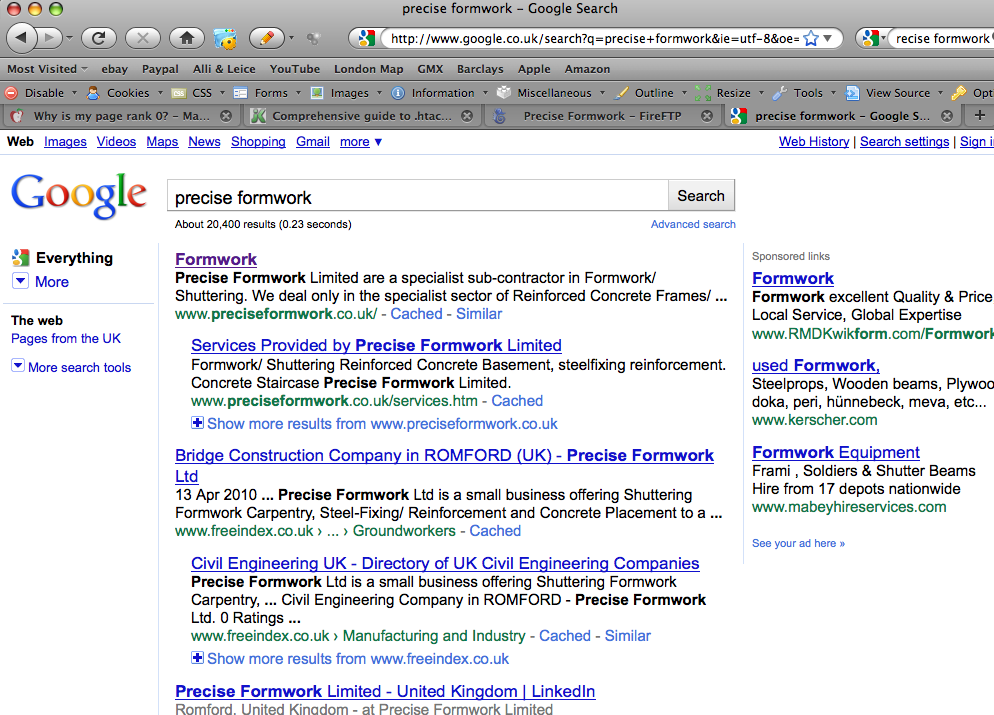Open the Search settings link

pyautogui.click(x=905, y=142)
